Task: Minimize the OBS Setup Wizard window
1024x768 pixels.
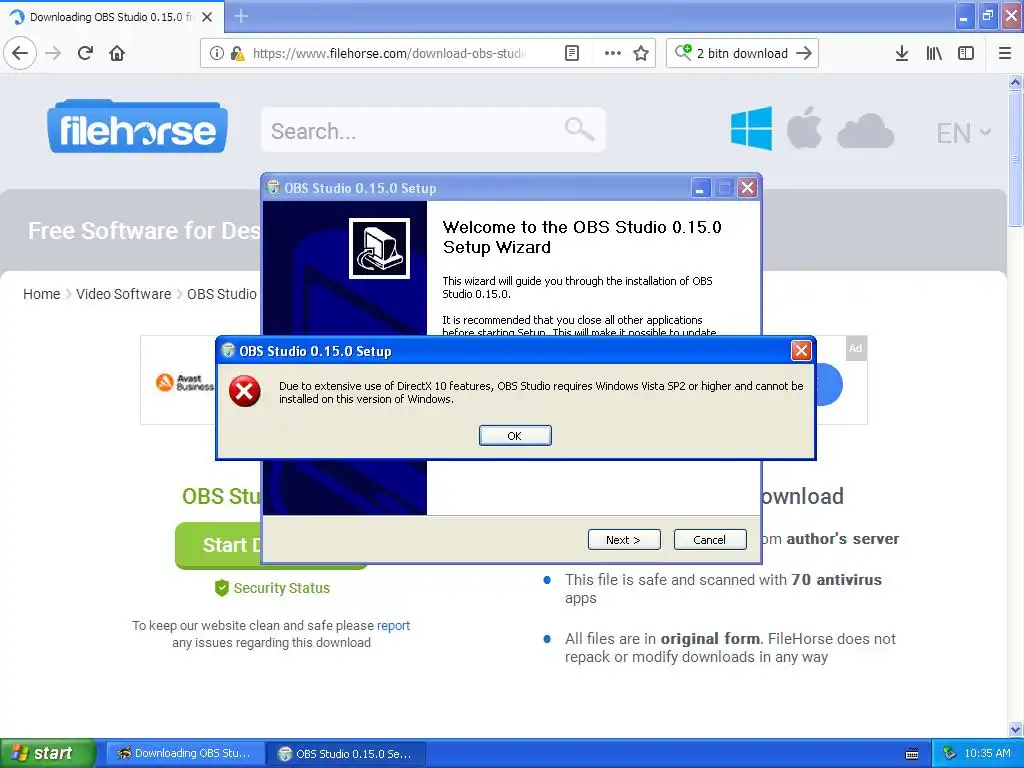Action: point(699,188)
